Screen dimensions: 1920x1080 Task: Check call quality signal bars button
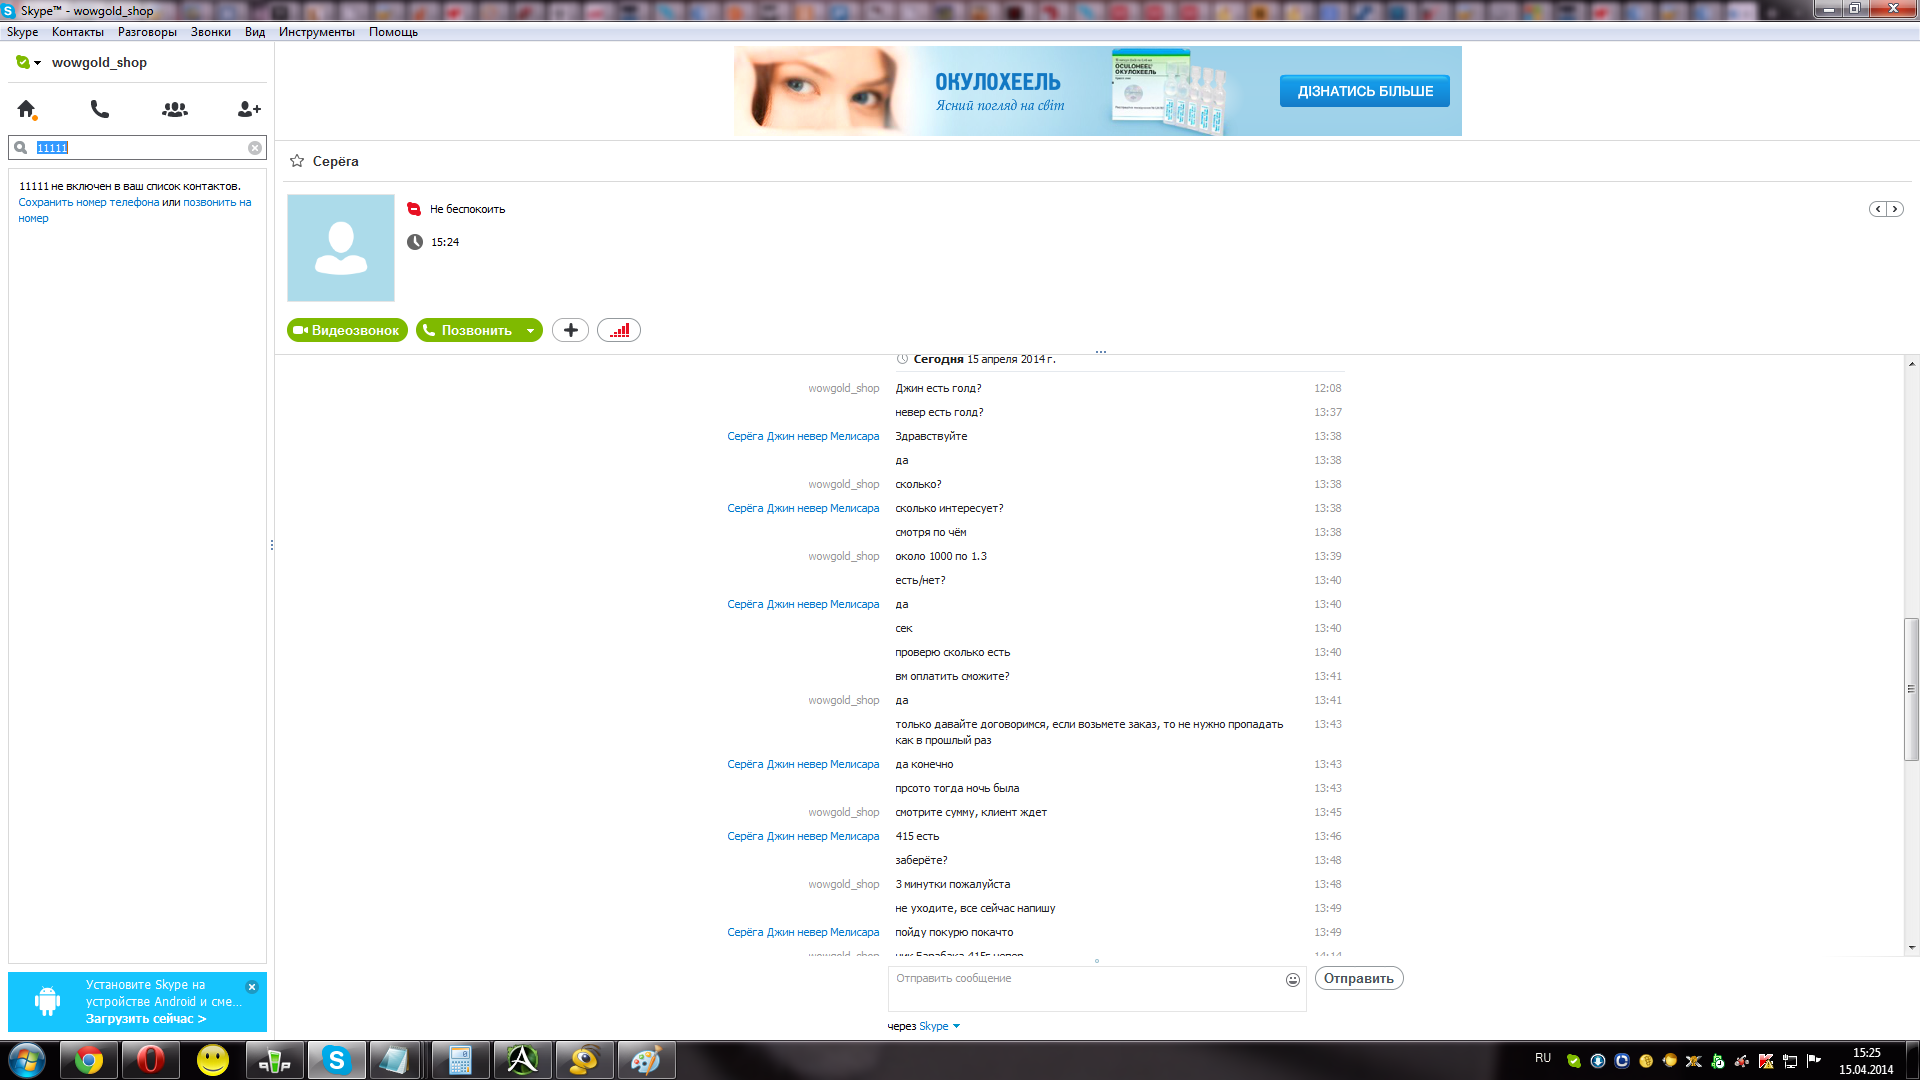[x=619, y=330]
